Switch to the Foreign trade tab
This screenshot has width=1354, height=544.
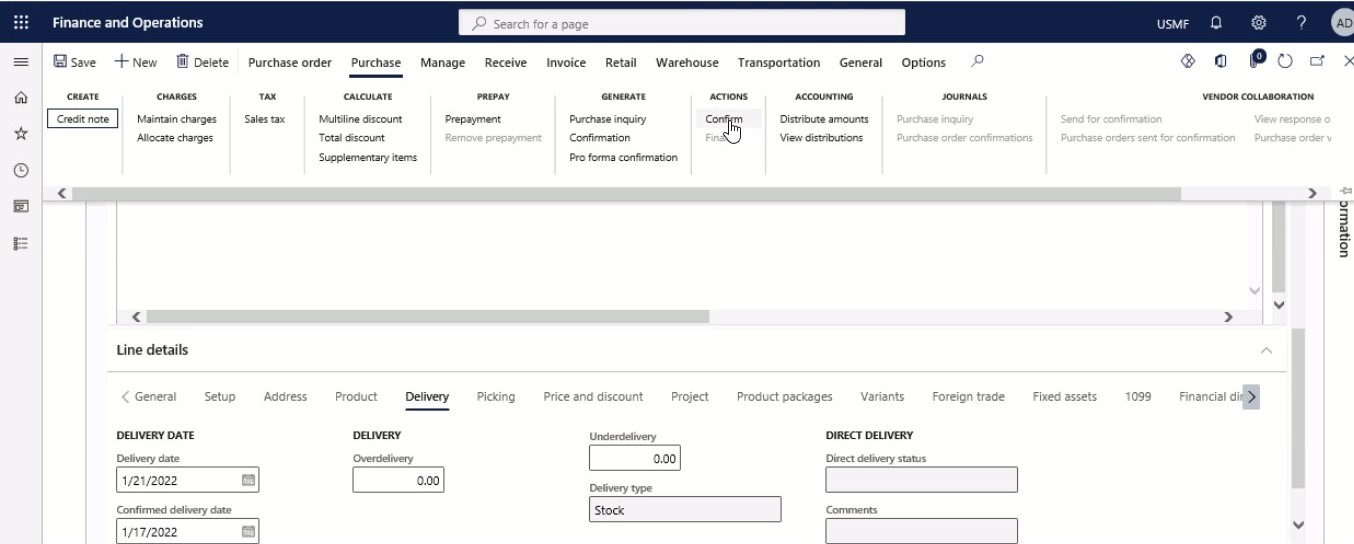coord(968,397)
